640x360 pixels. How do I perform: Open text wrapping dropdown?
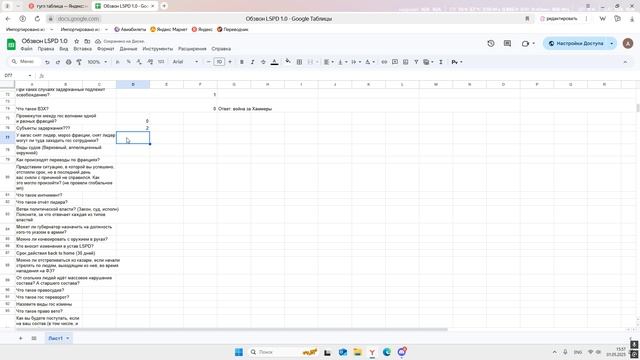356,62
